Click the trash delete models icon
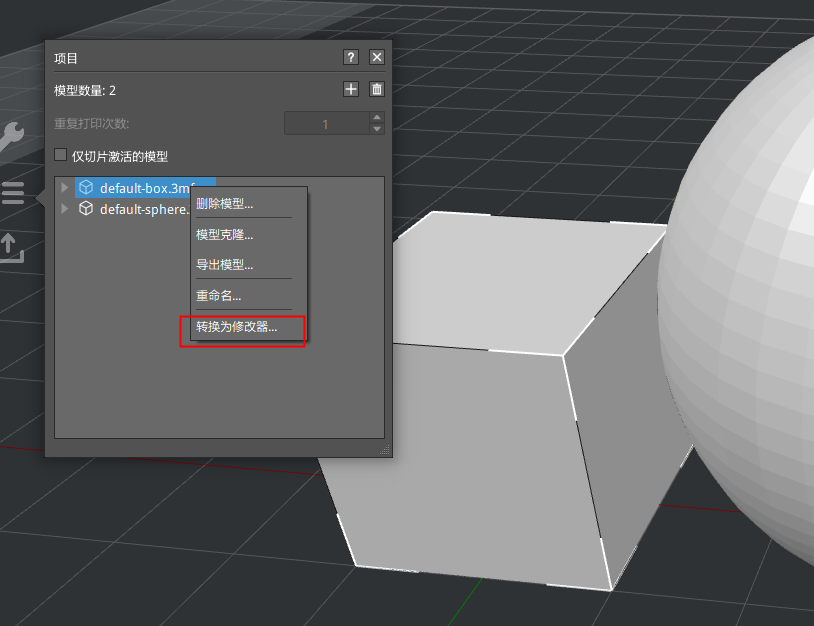The height and width of the screenshot is (626, 814). [377, 89]
